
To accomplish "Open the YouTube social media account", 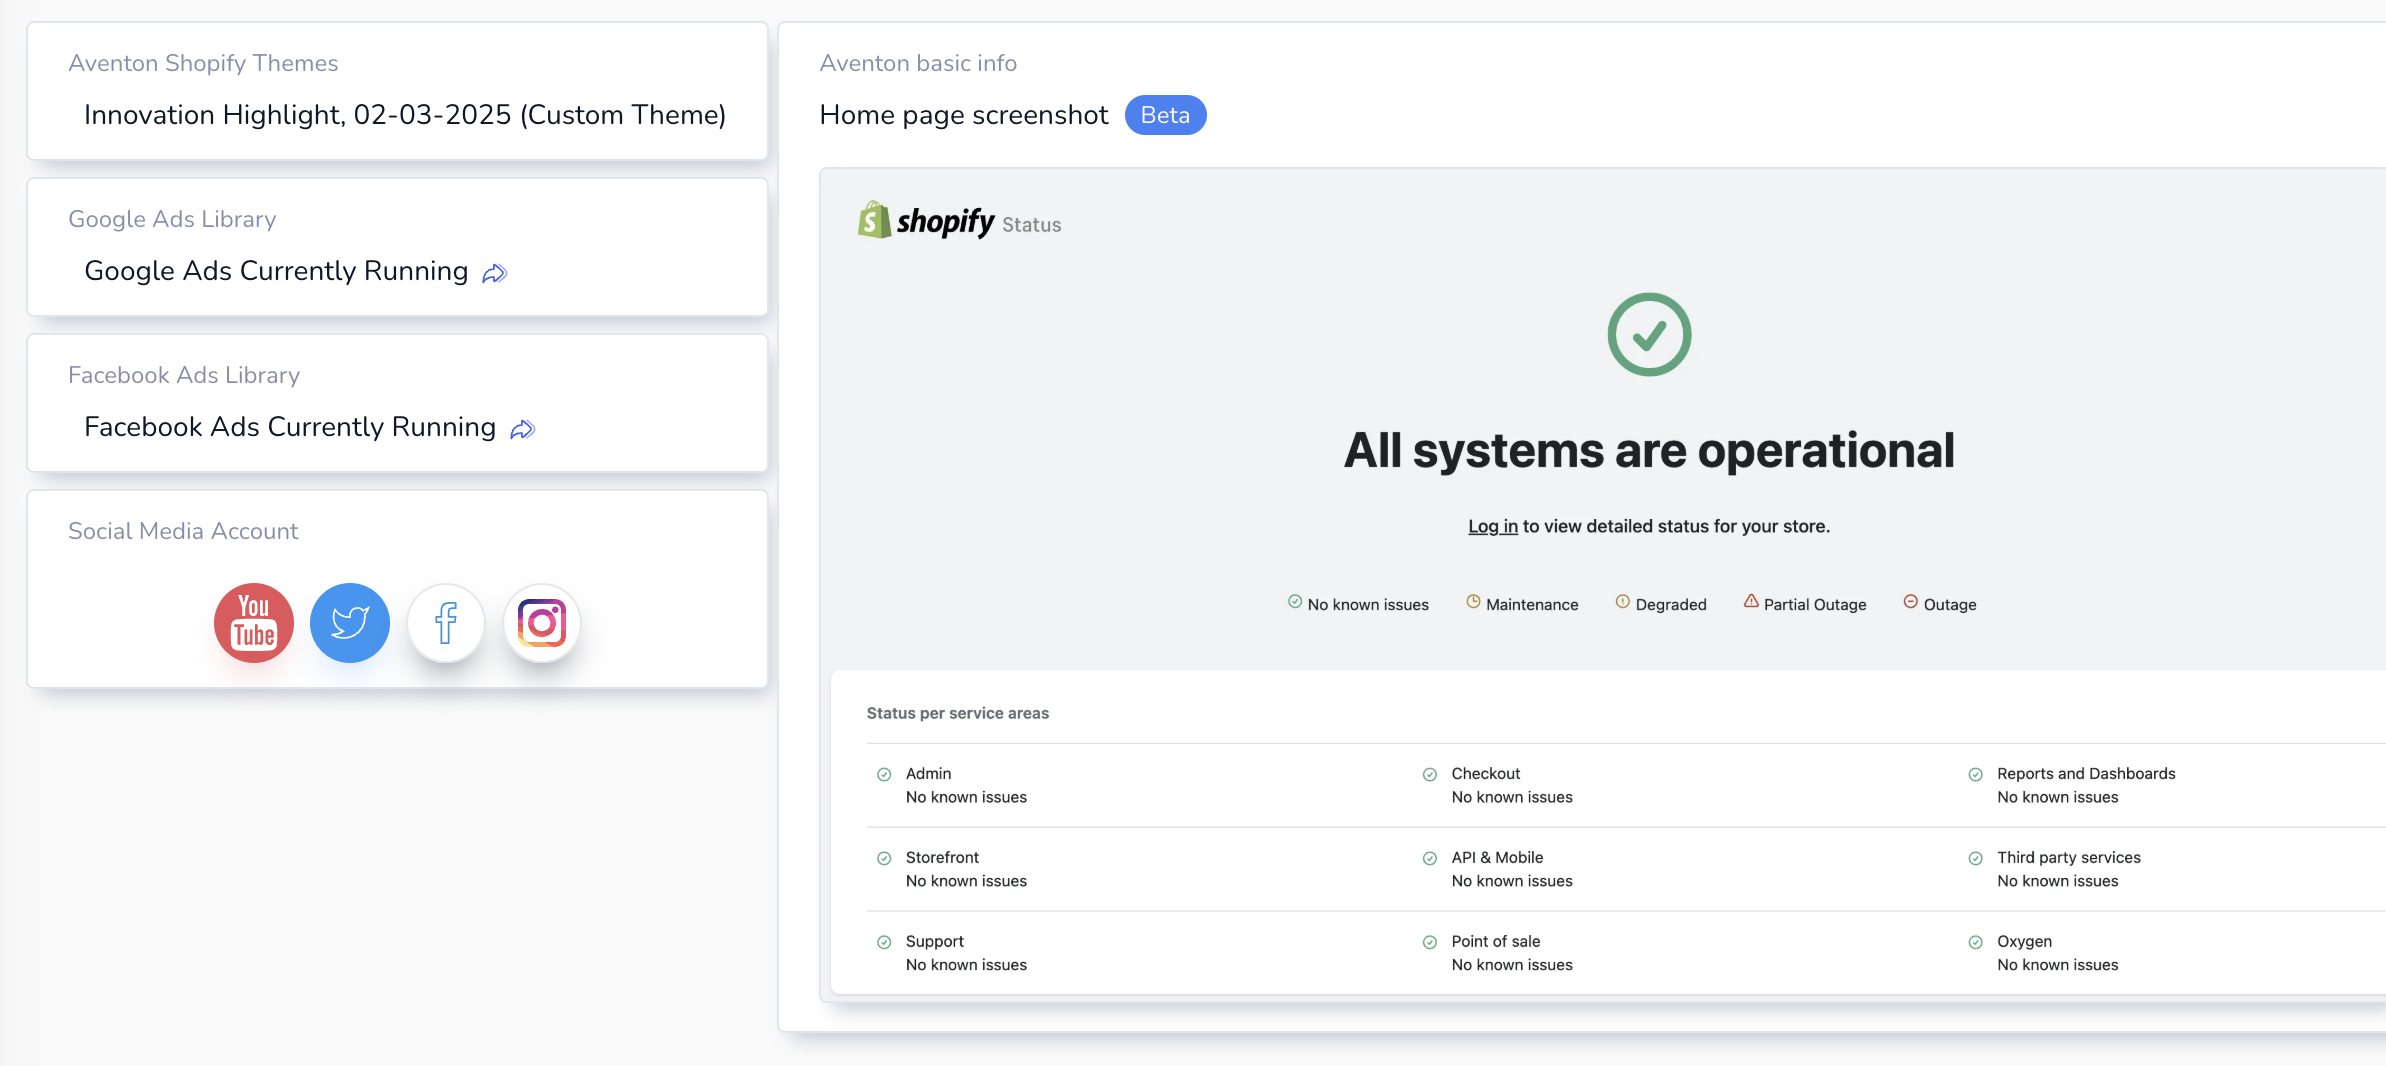I will (x=253, y=623).
